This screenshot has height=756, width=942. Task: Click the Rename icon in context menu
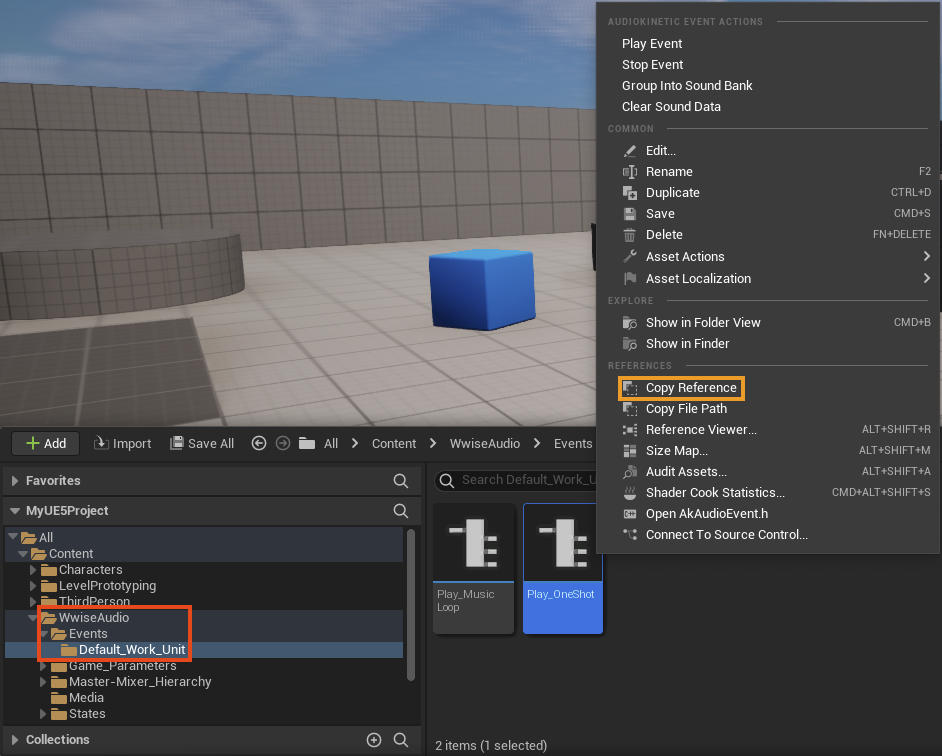[630, 172]
